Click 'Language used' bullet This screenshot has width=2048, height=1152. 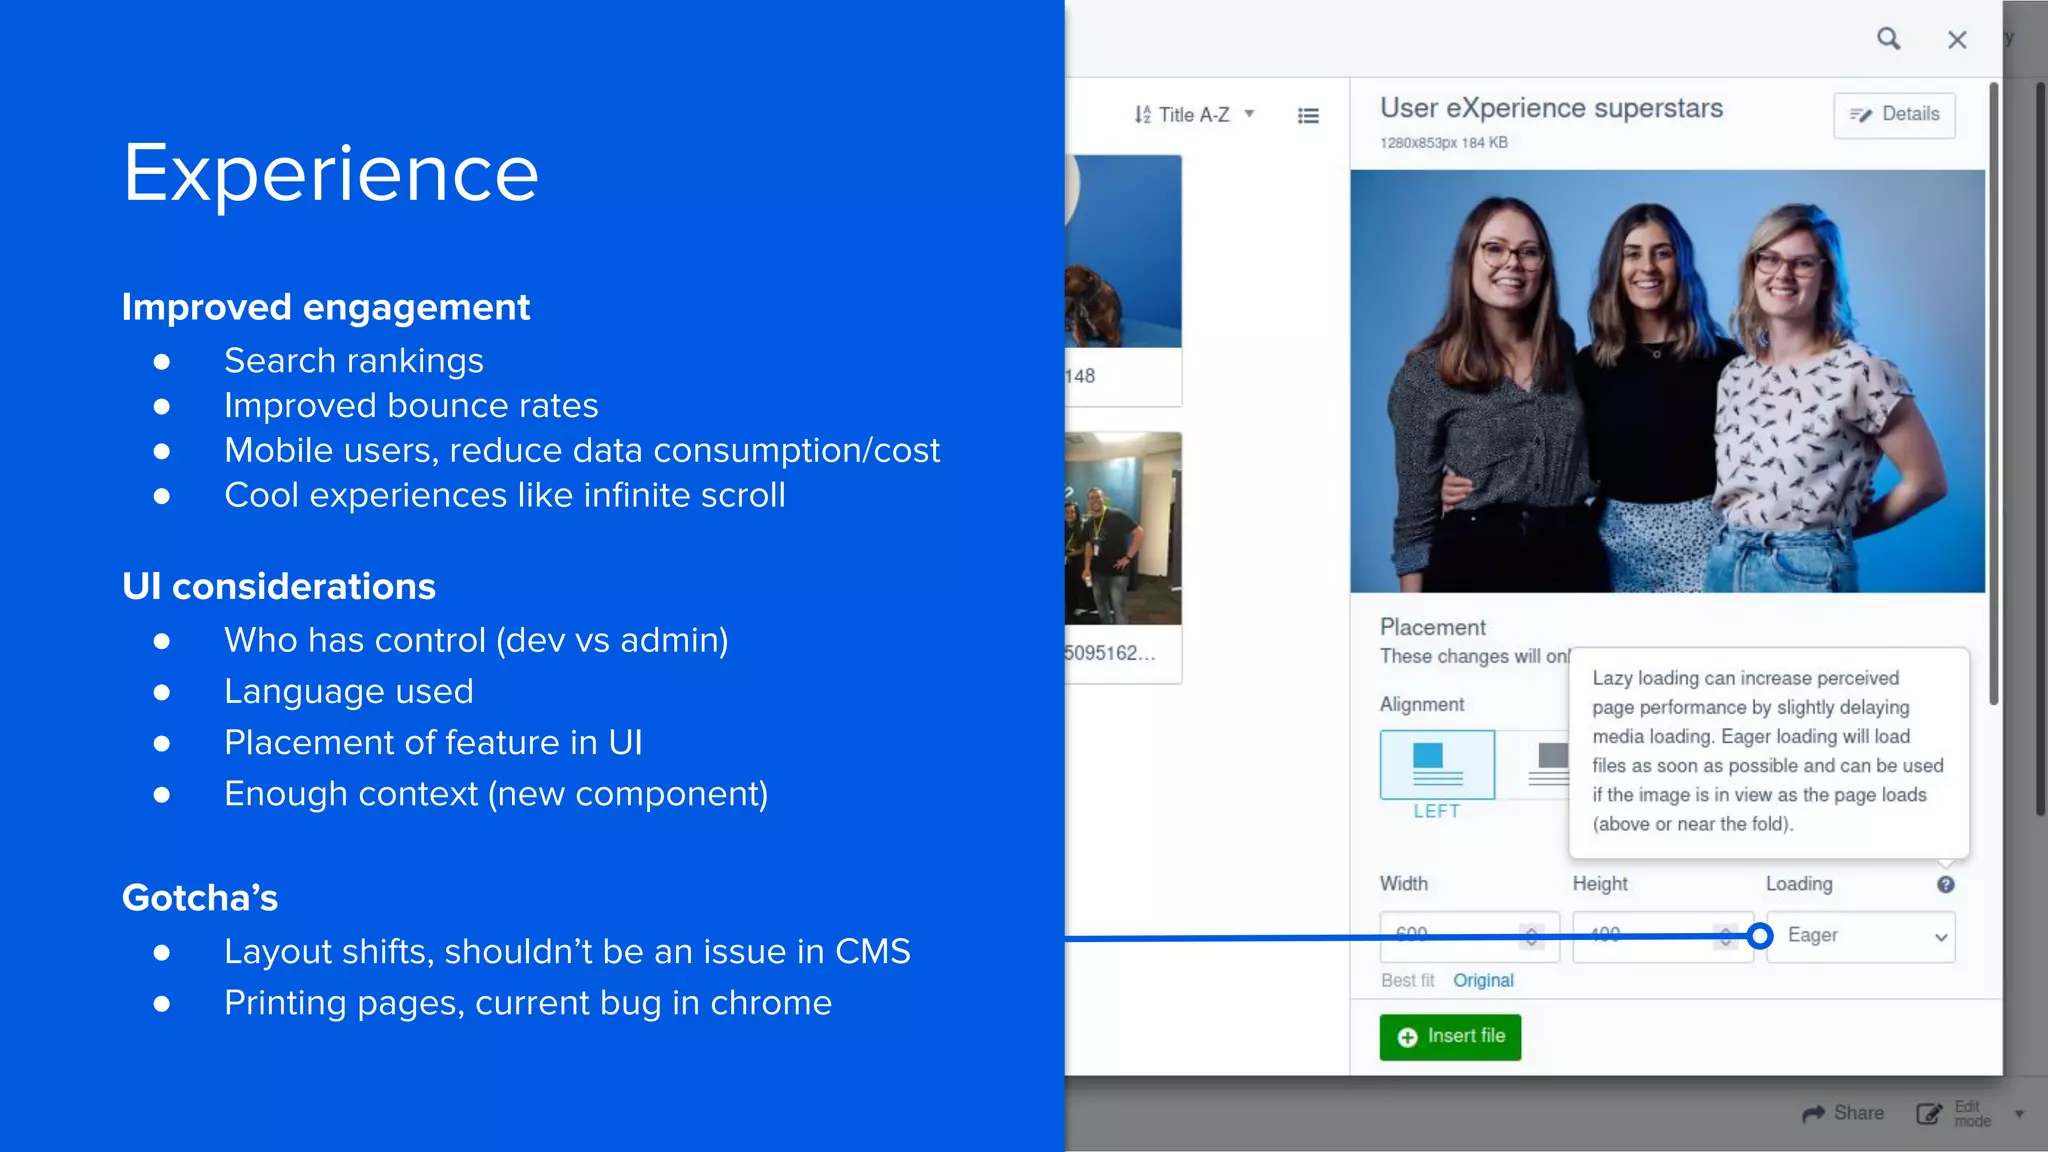tap(348, 691)
